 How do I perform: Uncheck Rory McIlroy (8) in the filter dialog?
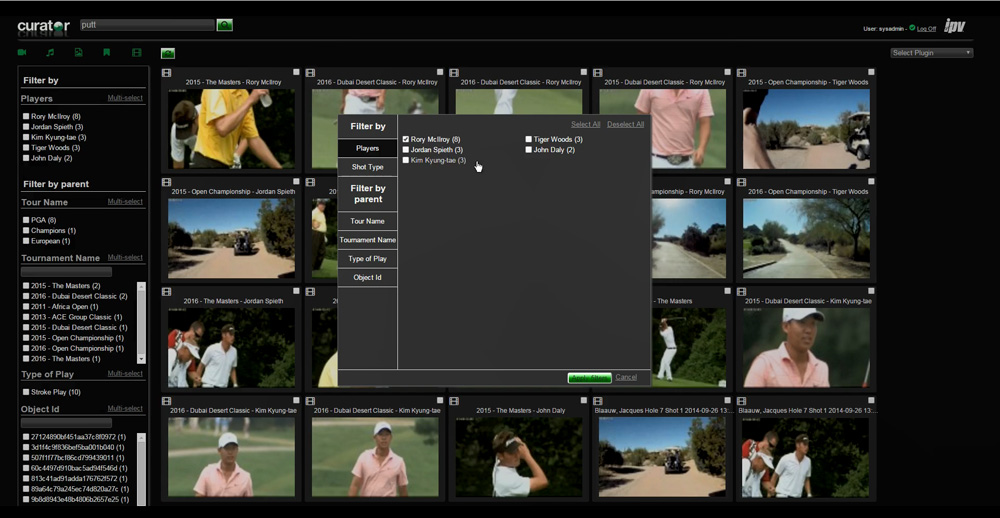coord(406,139)
